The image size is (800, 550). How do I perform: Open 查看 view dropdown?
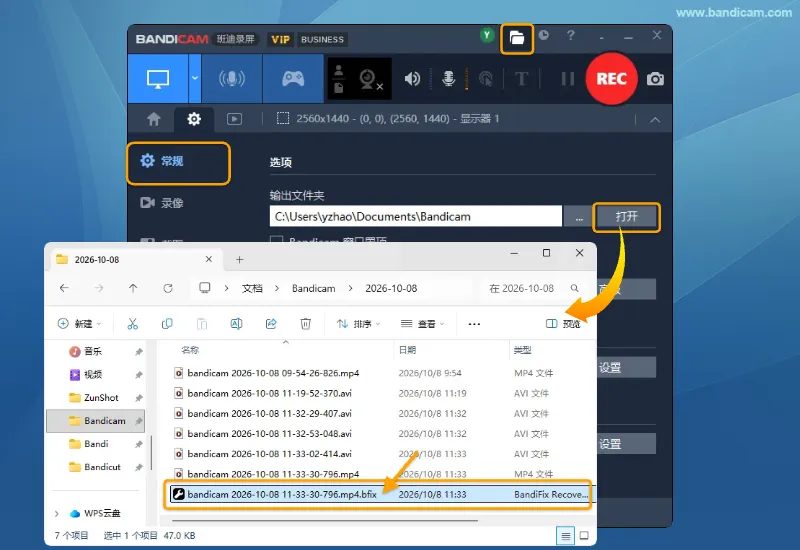click(x=422, y=324)
